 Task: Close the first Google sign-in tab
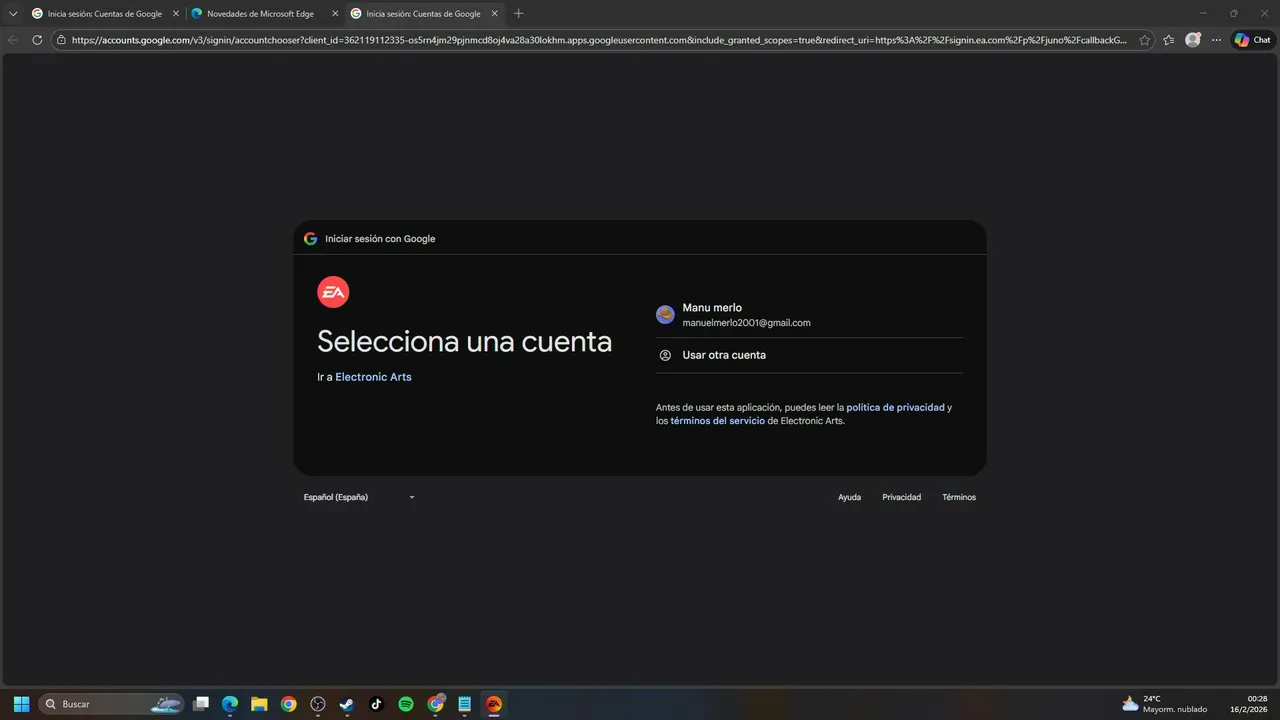tap(175, 14)
